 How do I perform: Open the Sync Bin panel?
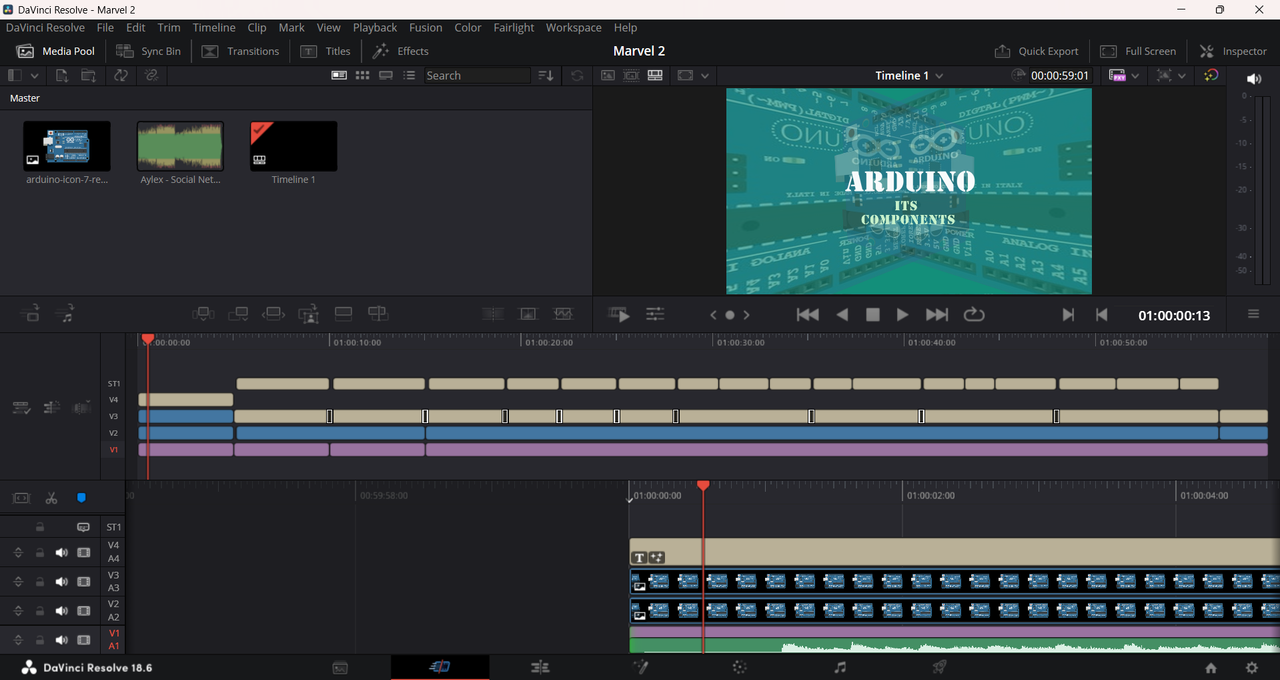[x=149, y=51]
